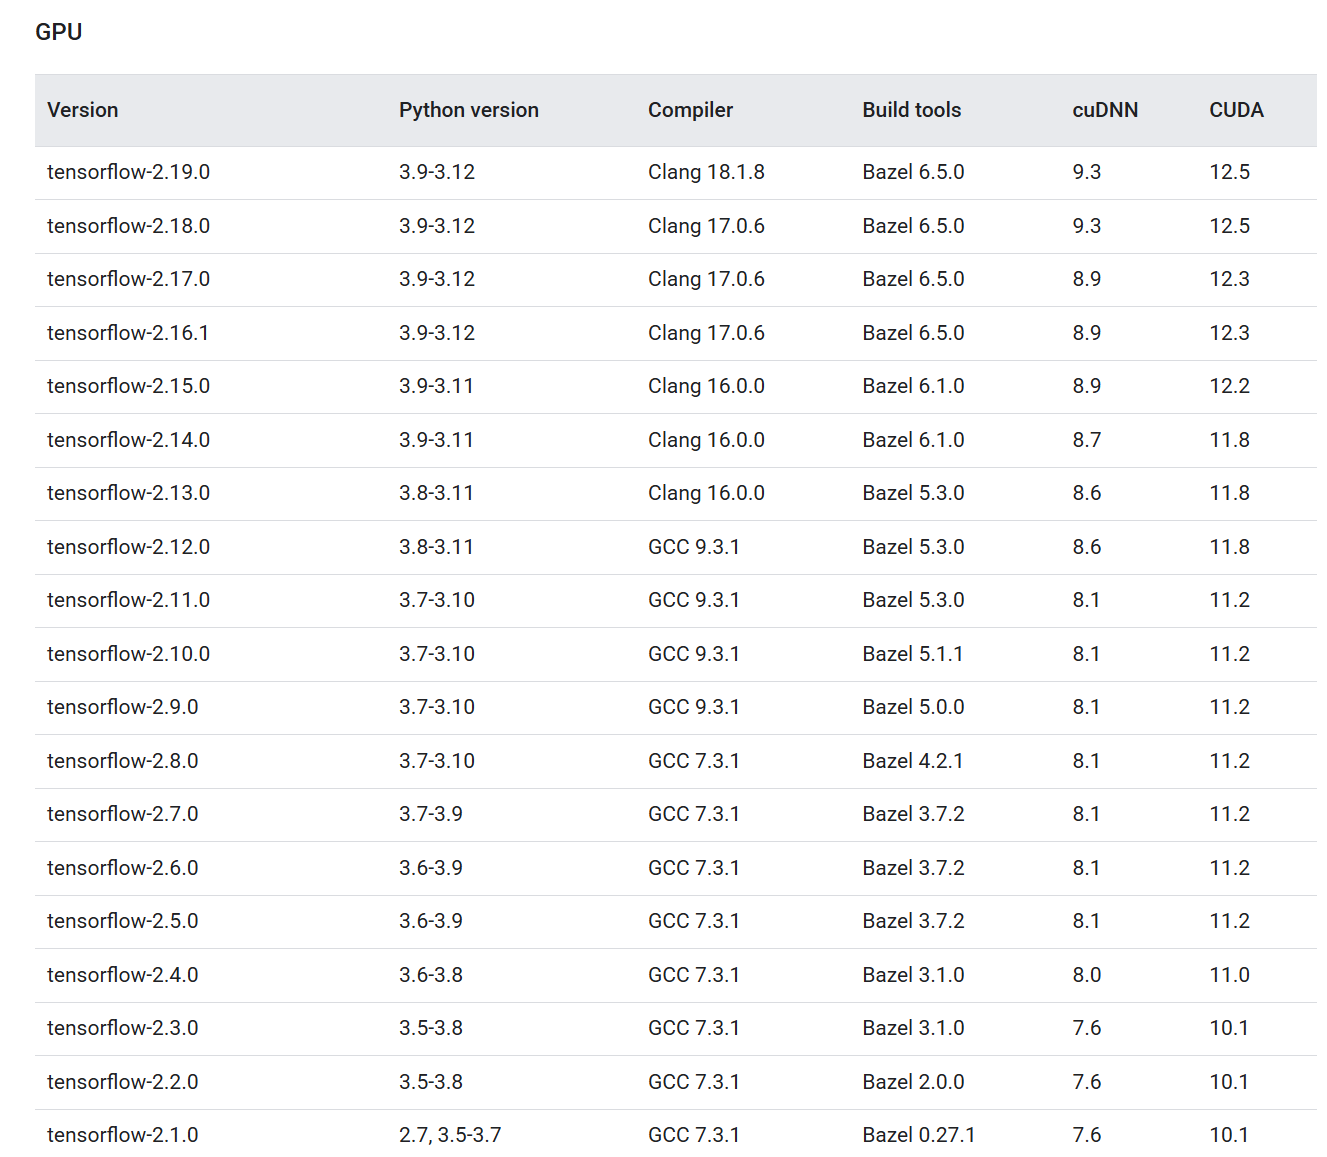Click the Build tools column header
This screenshot has height=1157, width=1327.
pyautogui.click(x=911, y=110)
